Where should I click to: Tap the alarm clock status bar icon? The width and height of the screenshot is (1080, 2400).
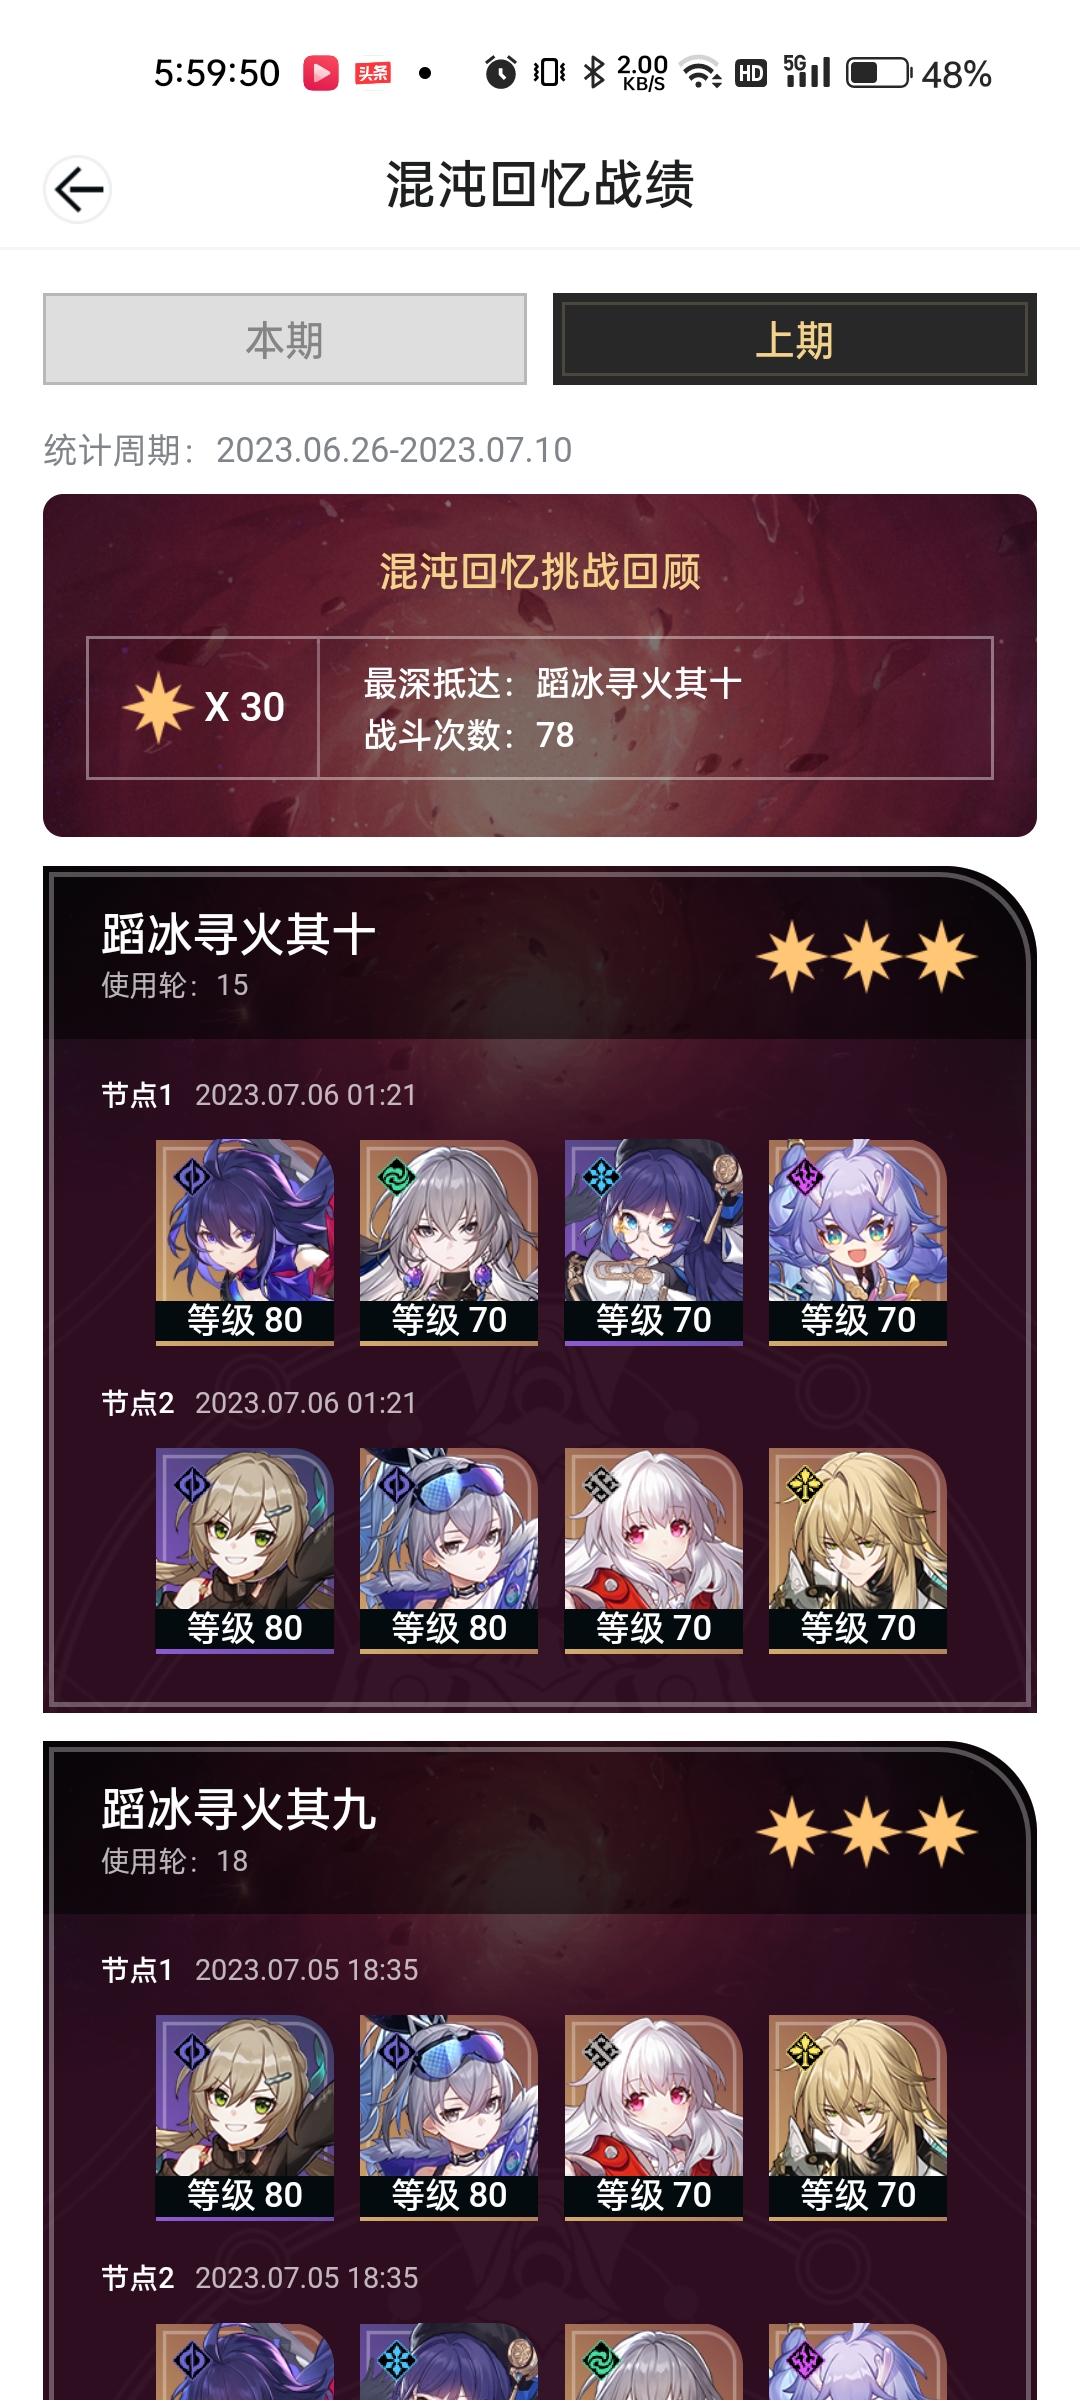click(x=501, y=73)
